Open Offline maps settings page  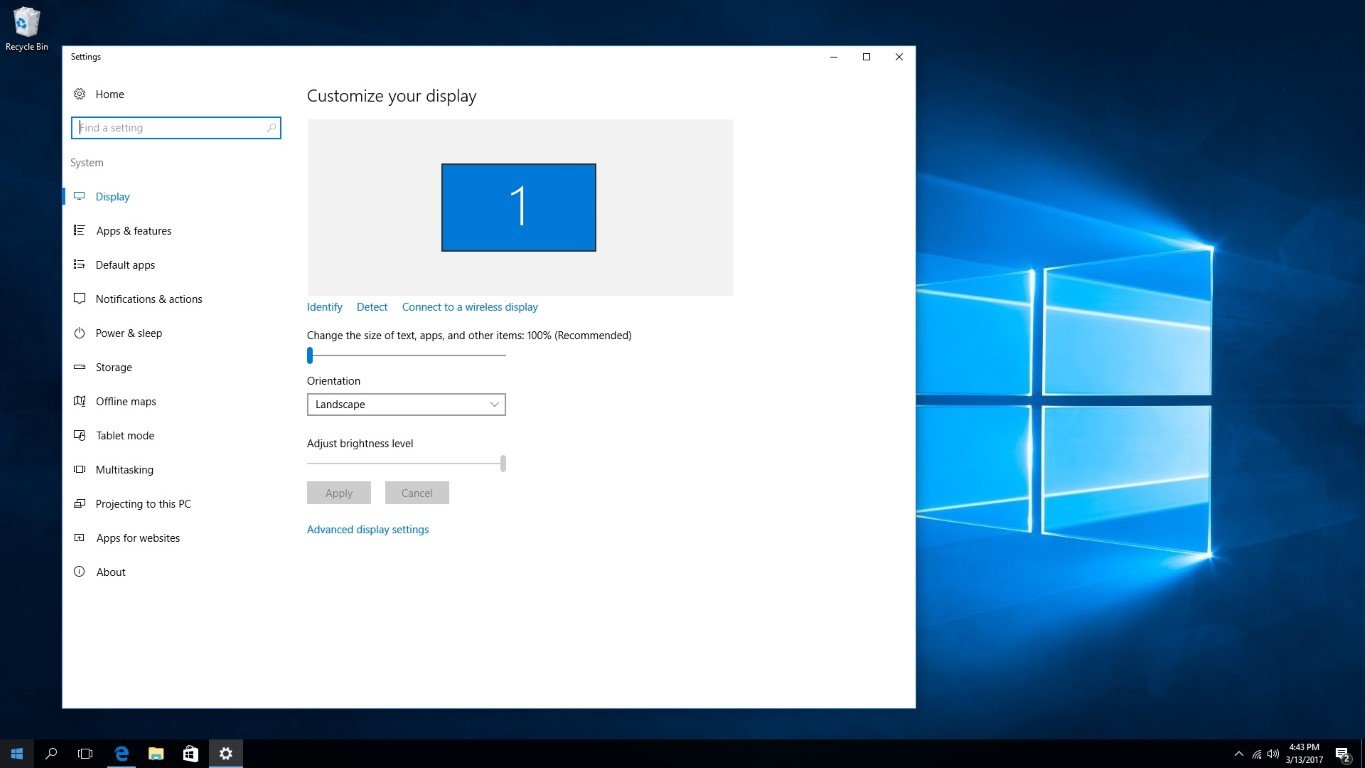(x=126, y=401)
